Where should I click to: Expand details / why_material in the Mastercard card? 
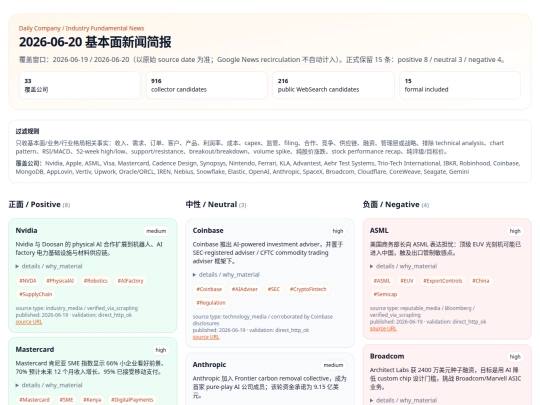tap(49, 385)
